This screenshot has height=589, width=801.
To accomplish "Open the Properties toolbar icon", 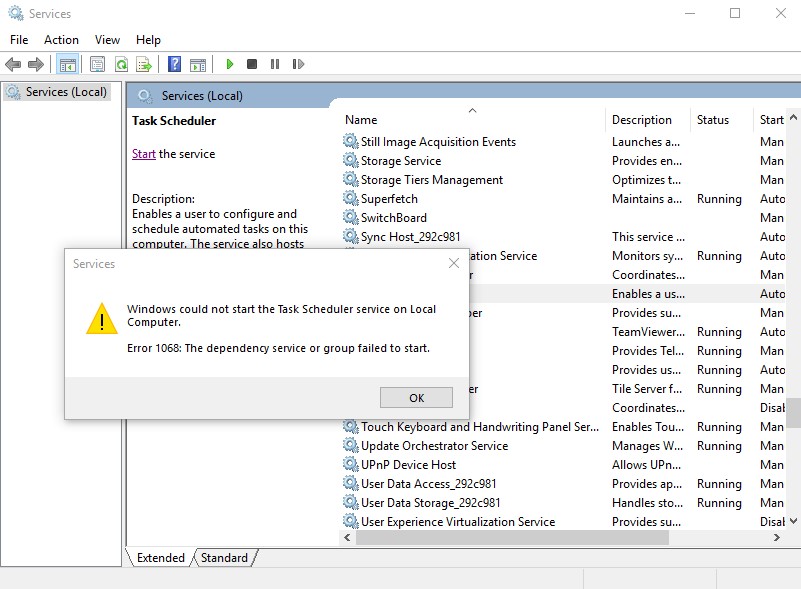I will [97, 64].
